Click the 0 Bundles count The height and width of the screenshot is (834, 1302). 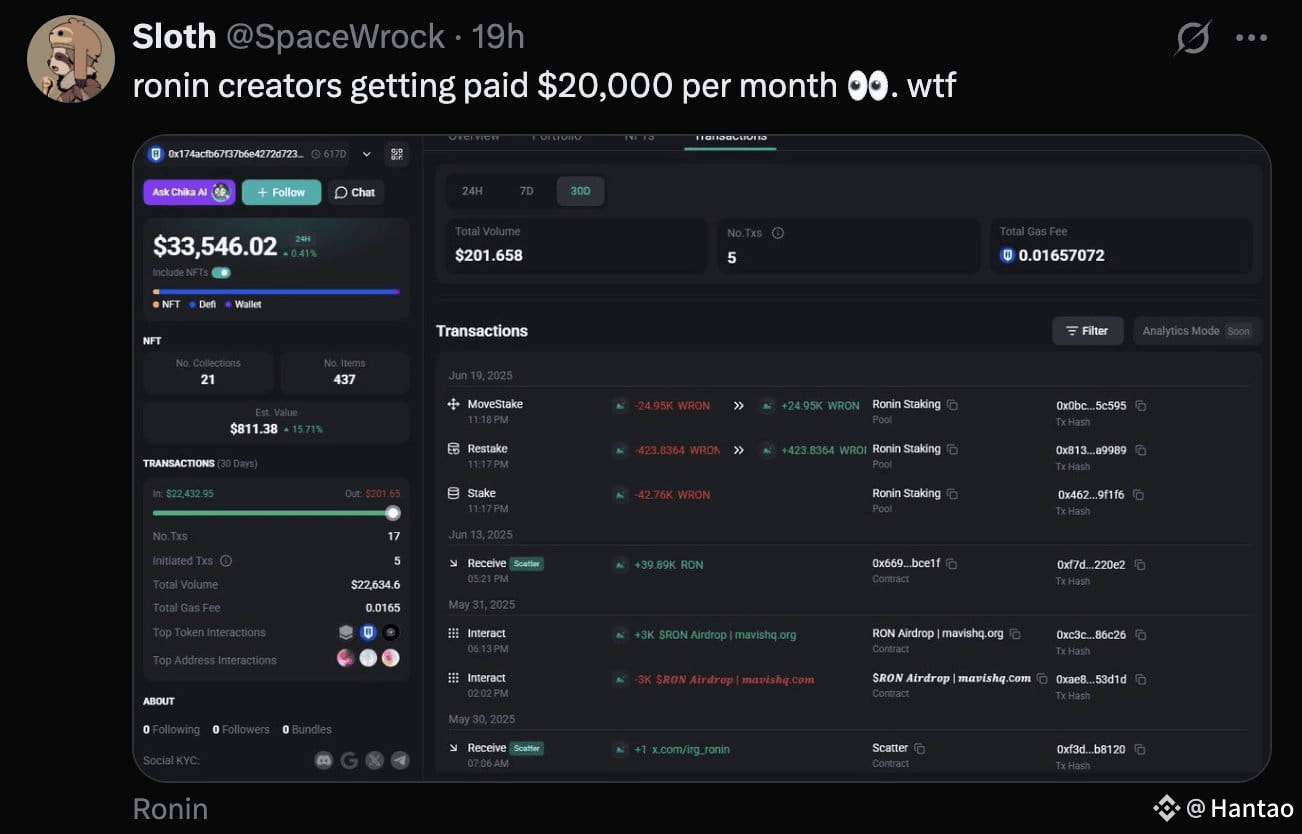pyautogui.click(x=307, y=730)
